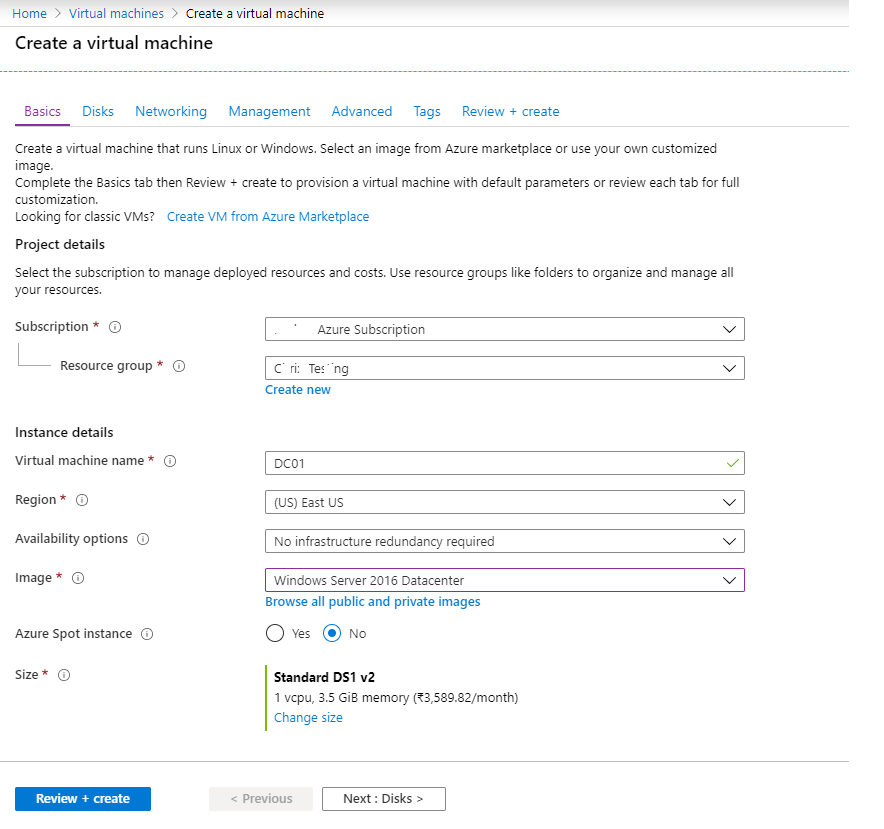The image size is (884, 829).
Task: Open the Image dropdown with Windows Server 2016
Action: [x=504, y=580]
